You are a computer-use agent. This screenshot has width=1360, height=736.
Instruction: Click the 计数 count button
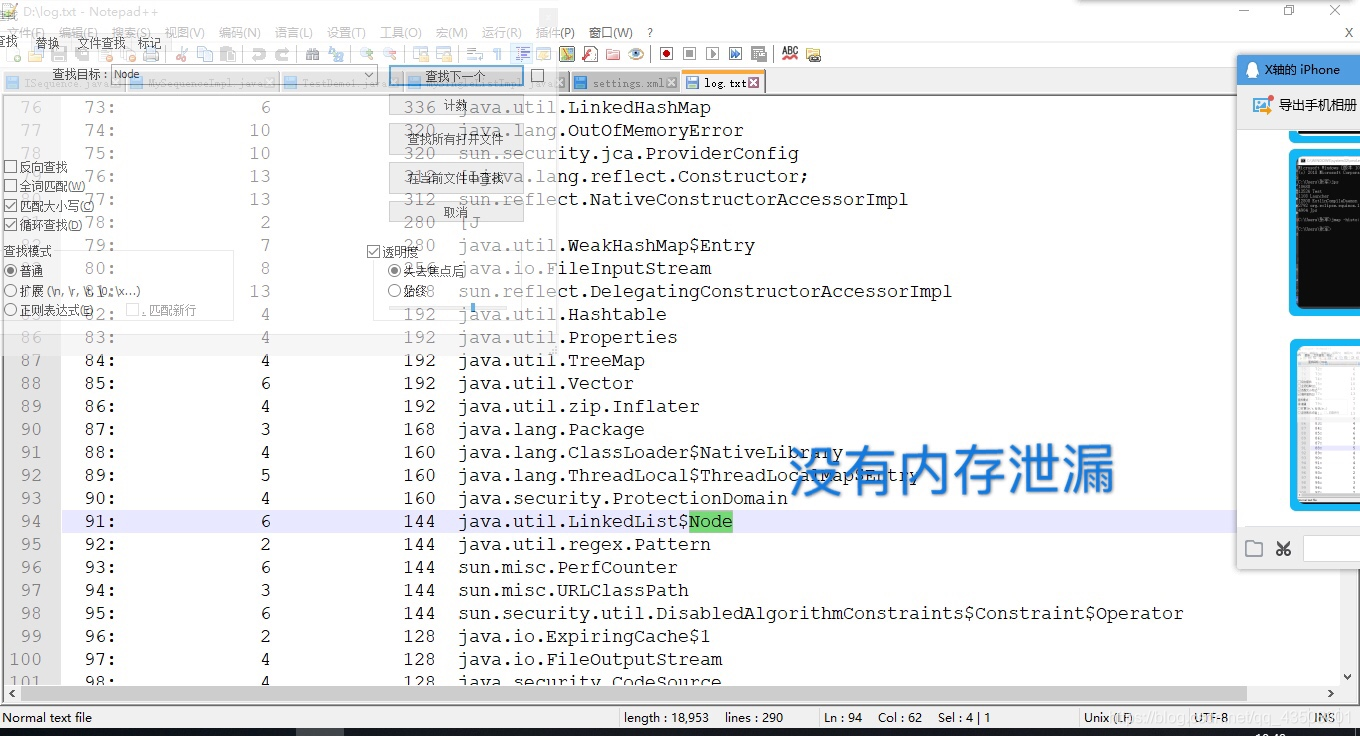click(455, 105)
